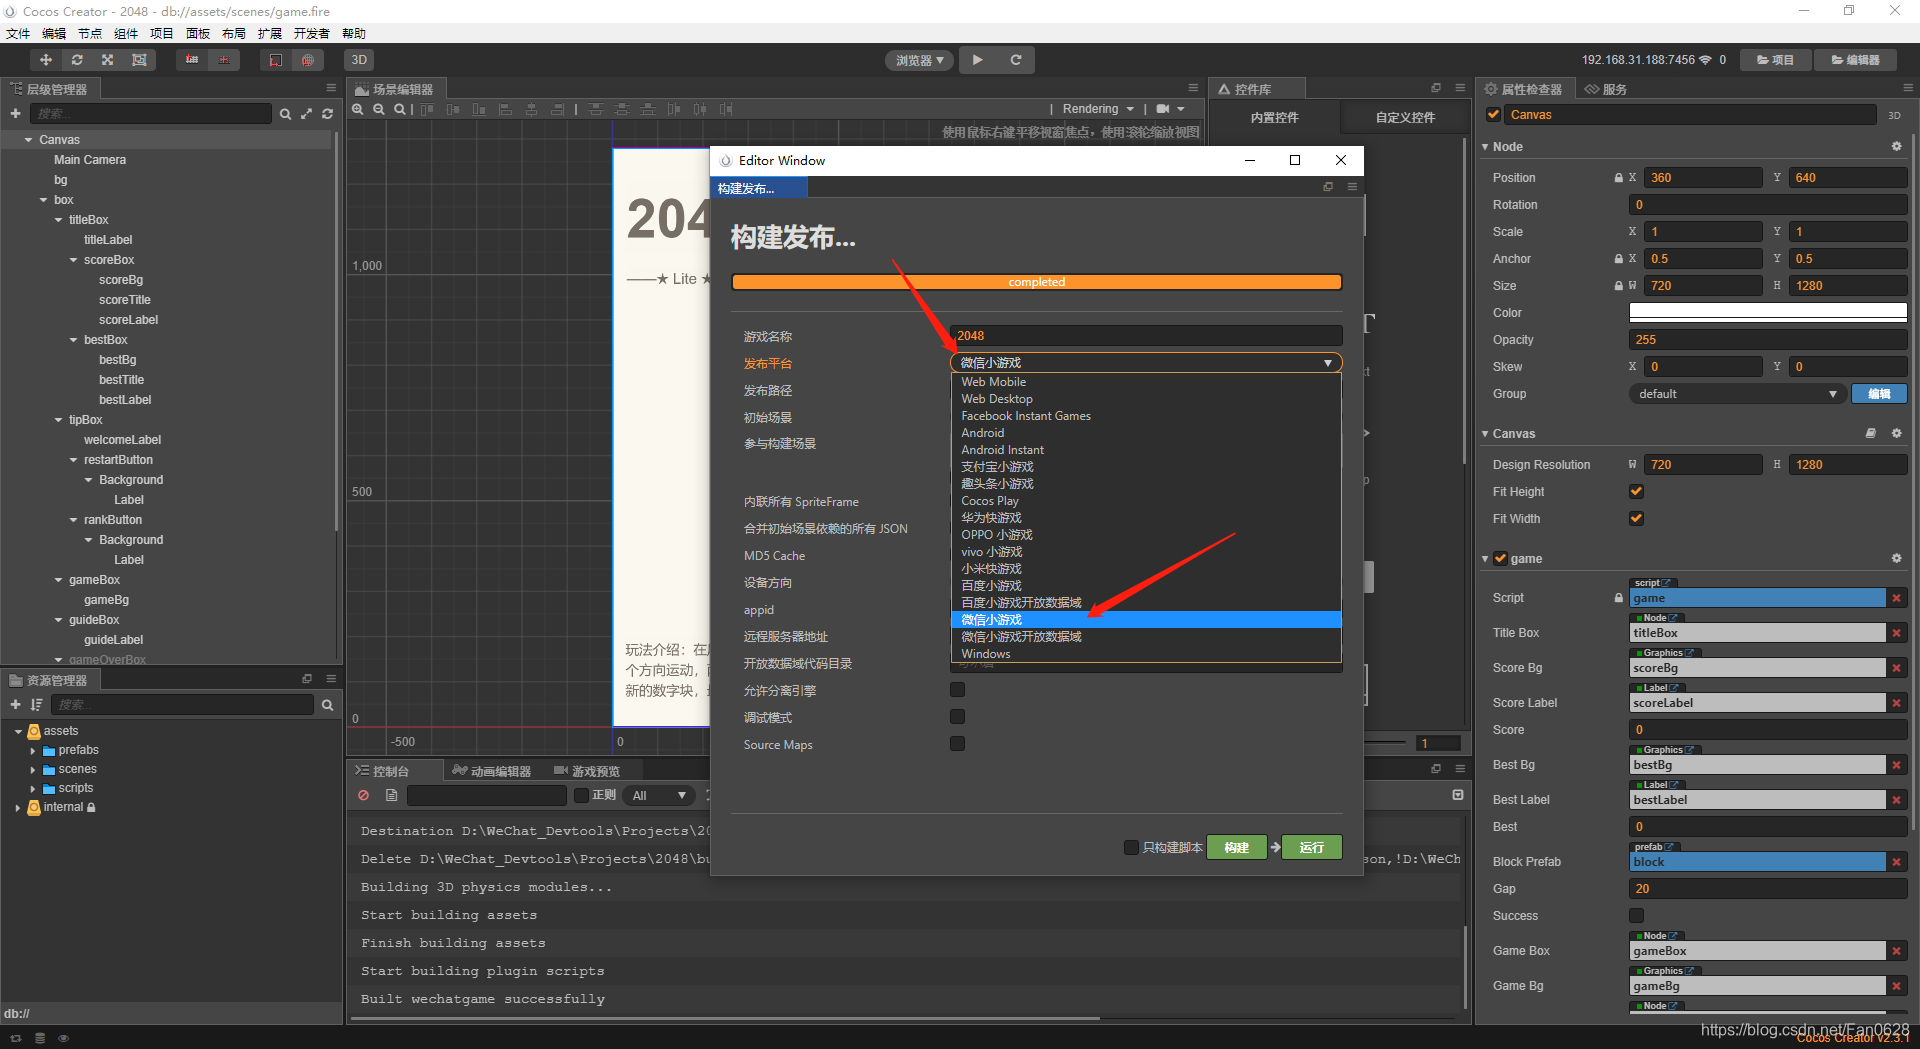Click the Run button in build dialog
The width and height of the screenshot is (1920, 1049).
click(x=1312, y=847)
